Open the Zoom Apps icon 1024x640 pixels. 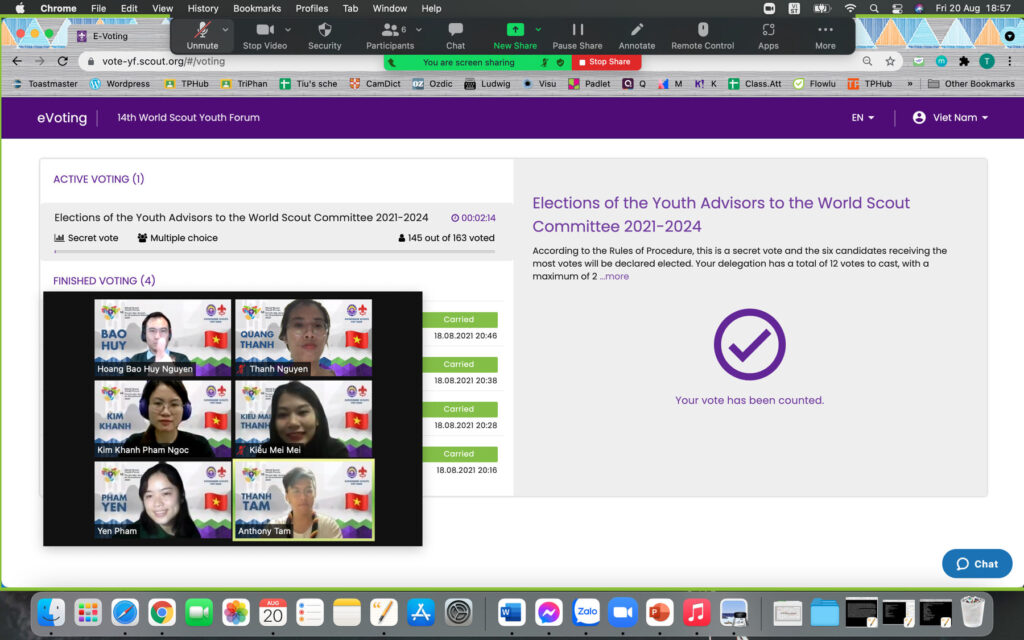tap(768, 30)
